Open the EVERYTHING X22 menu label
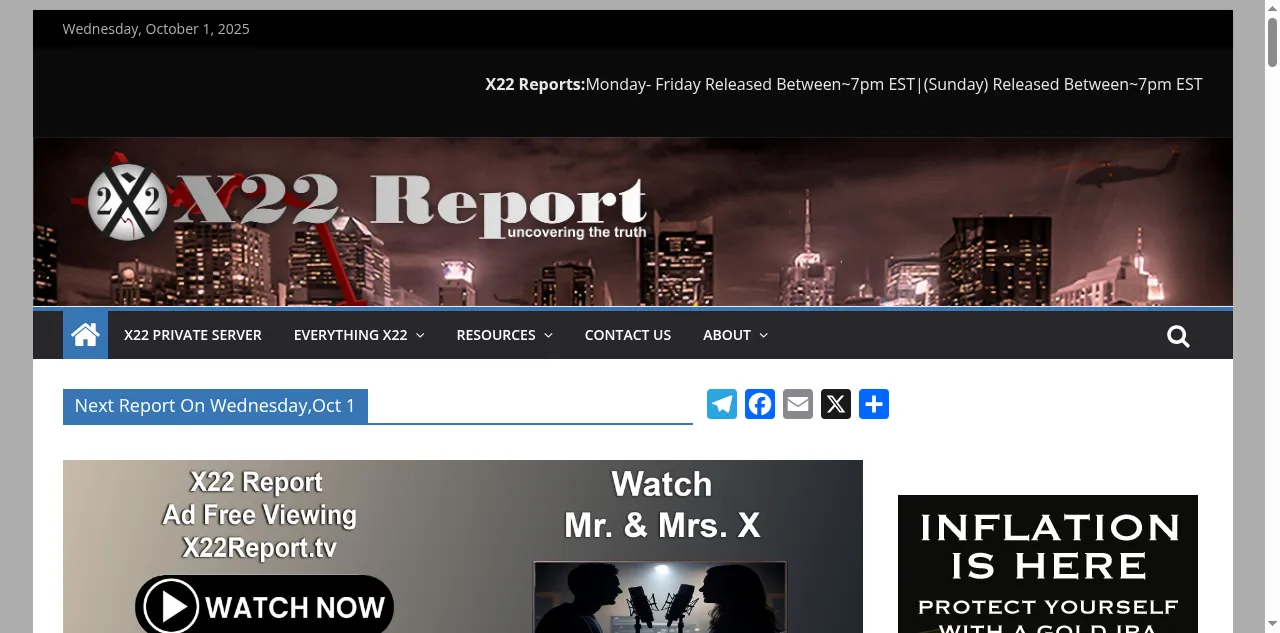The image size is (1280, 633). pos(351,335)
